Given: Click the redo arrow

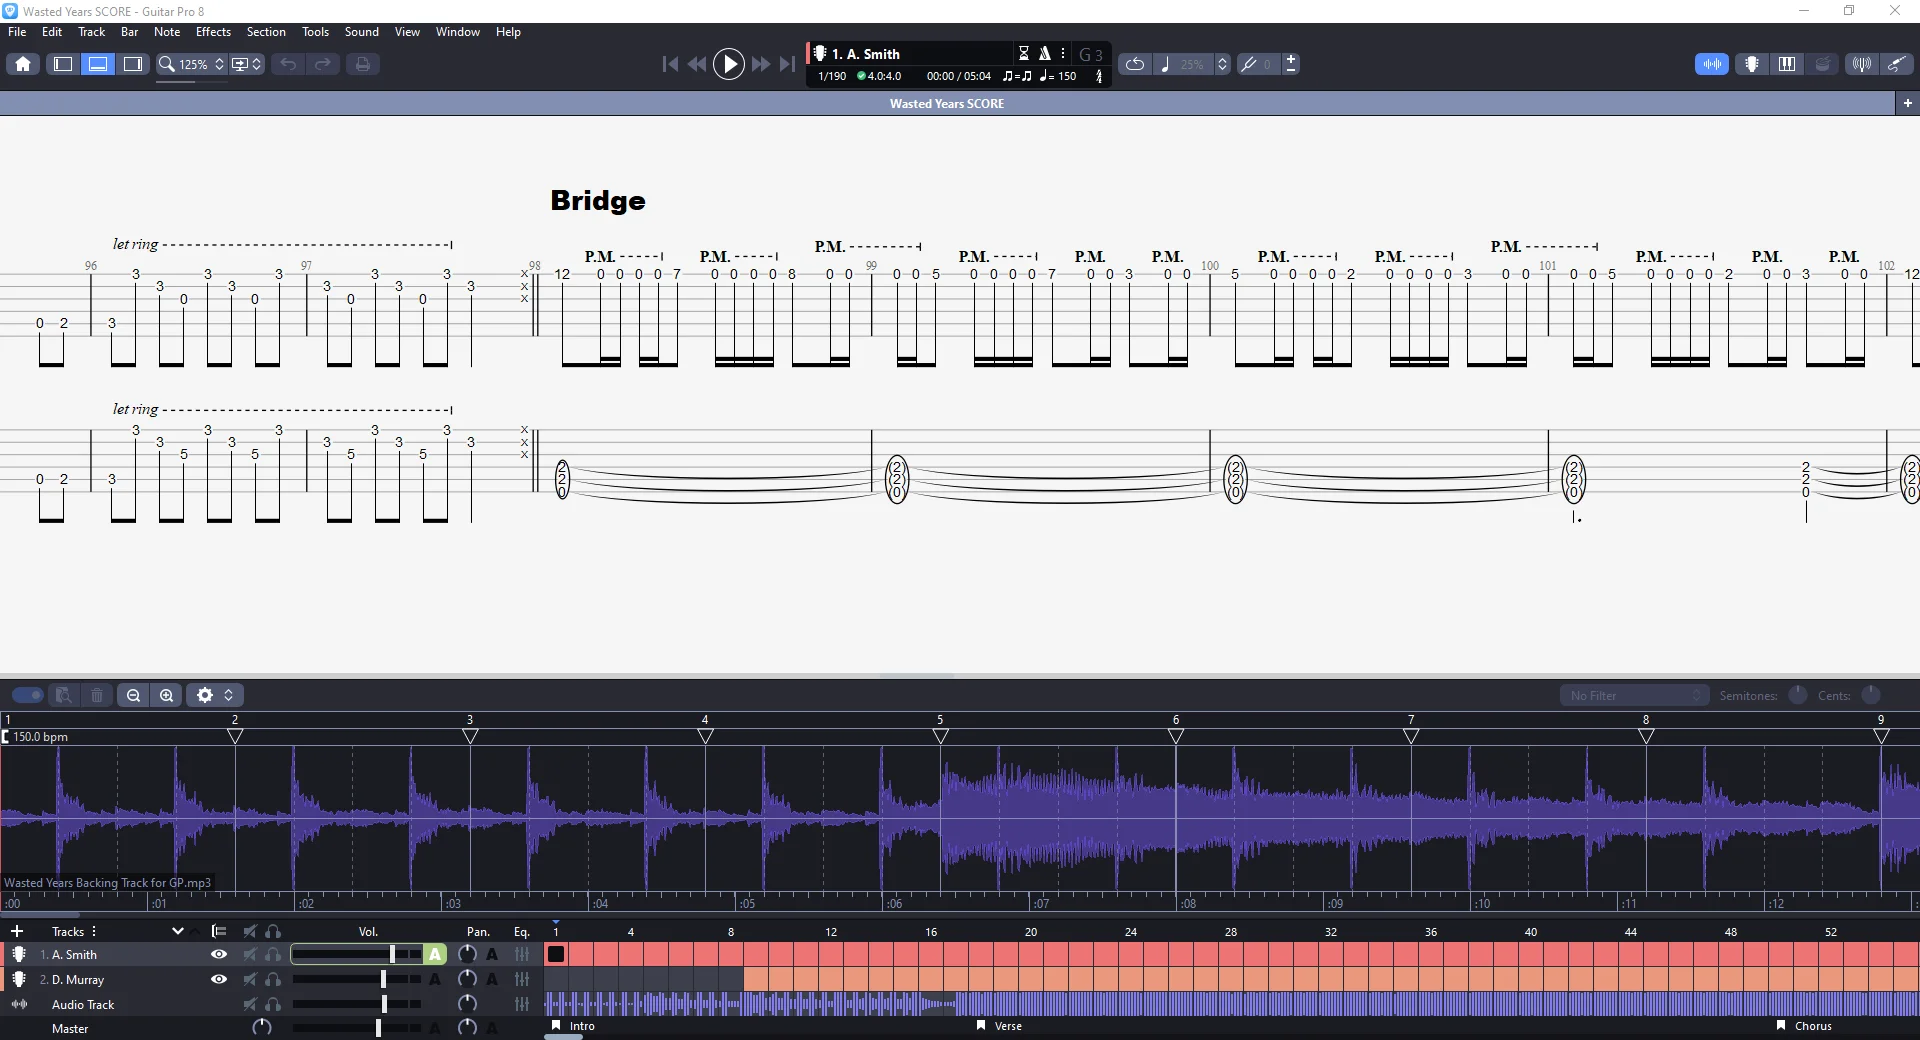Looking at the screenshot, I should pos(323,64).
